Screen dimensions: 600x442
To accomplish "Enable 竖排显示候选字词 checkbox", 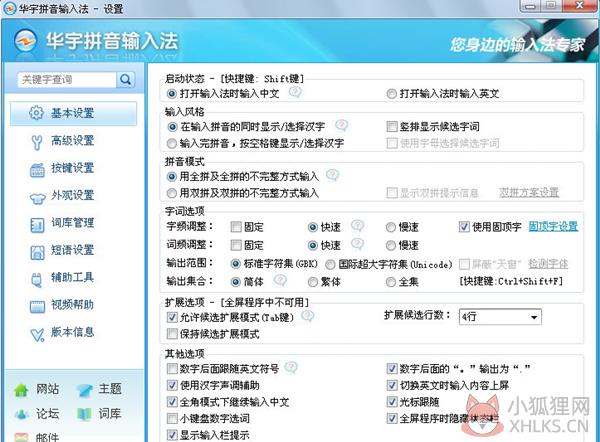I will (392, 126).
